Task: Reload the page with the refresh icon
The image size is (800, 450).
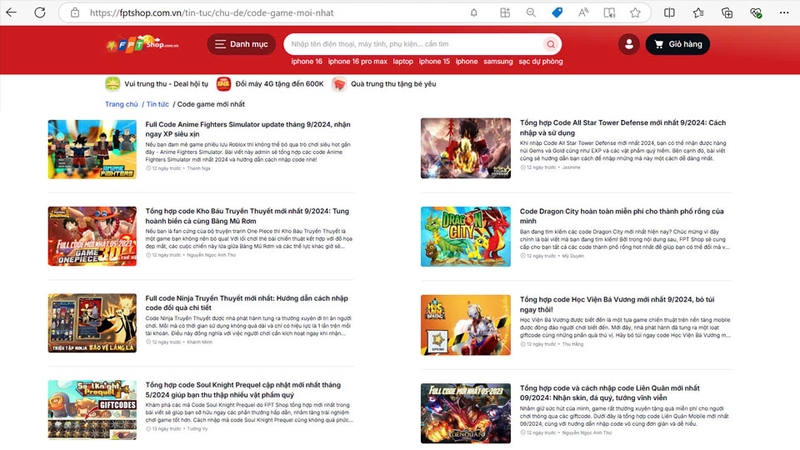Action: point(40,13)
